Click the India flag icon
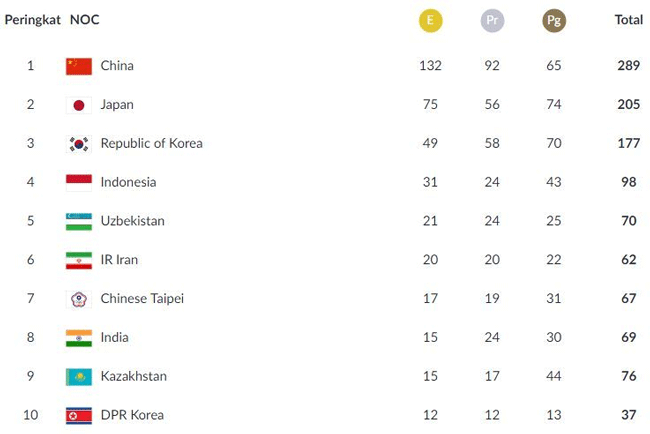This screenshot has height=434, width=650. [79, 338]
